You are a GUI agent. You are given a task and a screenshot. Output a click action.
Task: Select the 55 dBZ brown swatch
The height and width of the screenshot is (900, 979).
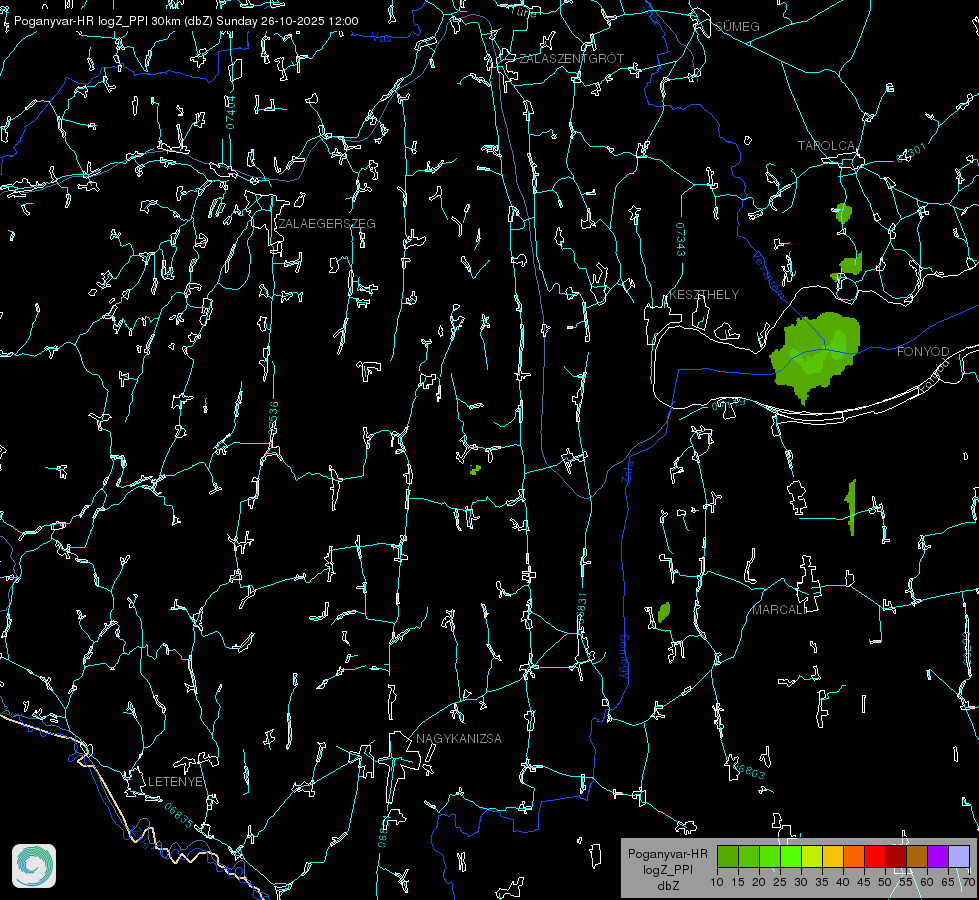(x=917, y=856)
